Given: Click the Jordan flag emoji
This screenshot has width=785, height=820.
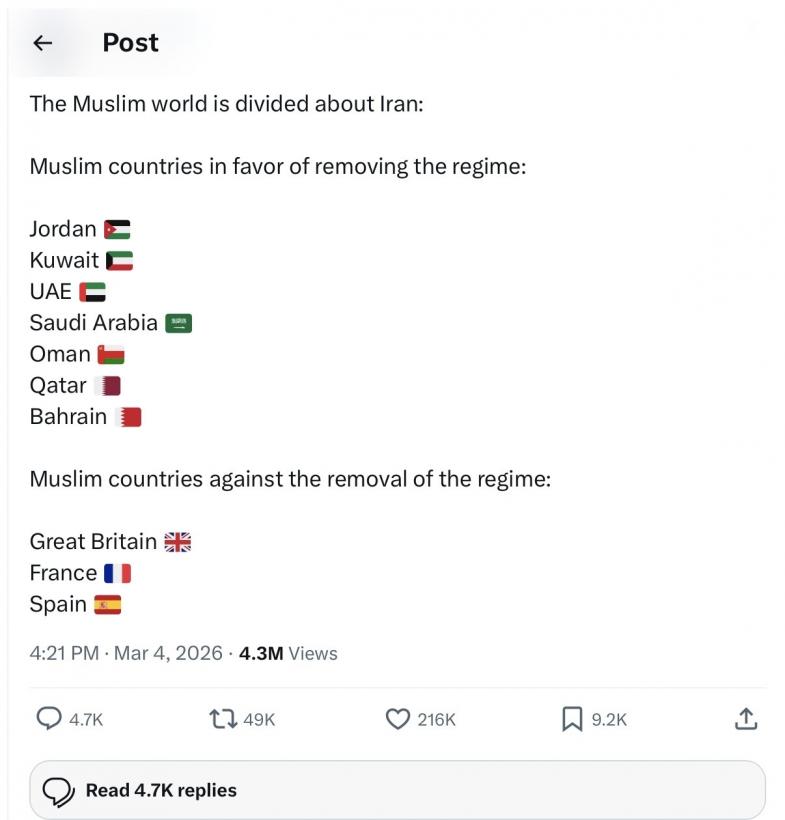Looking at the screenshot, I should pyautogui.click(x=117, y=229).
